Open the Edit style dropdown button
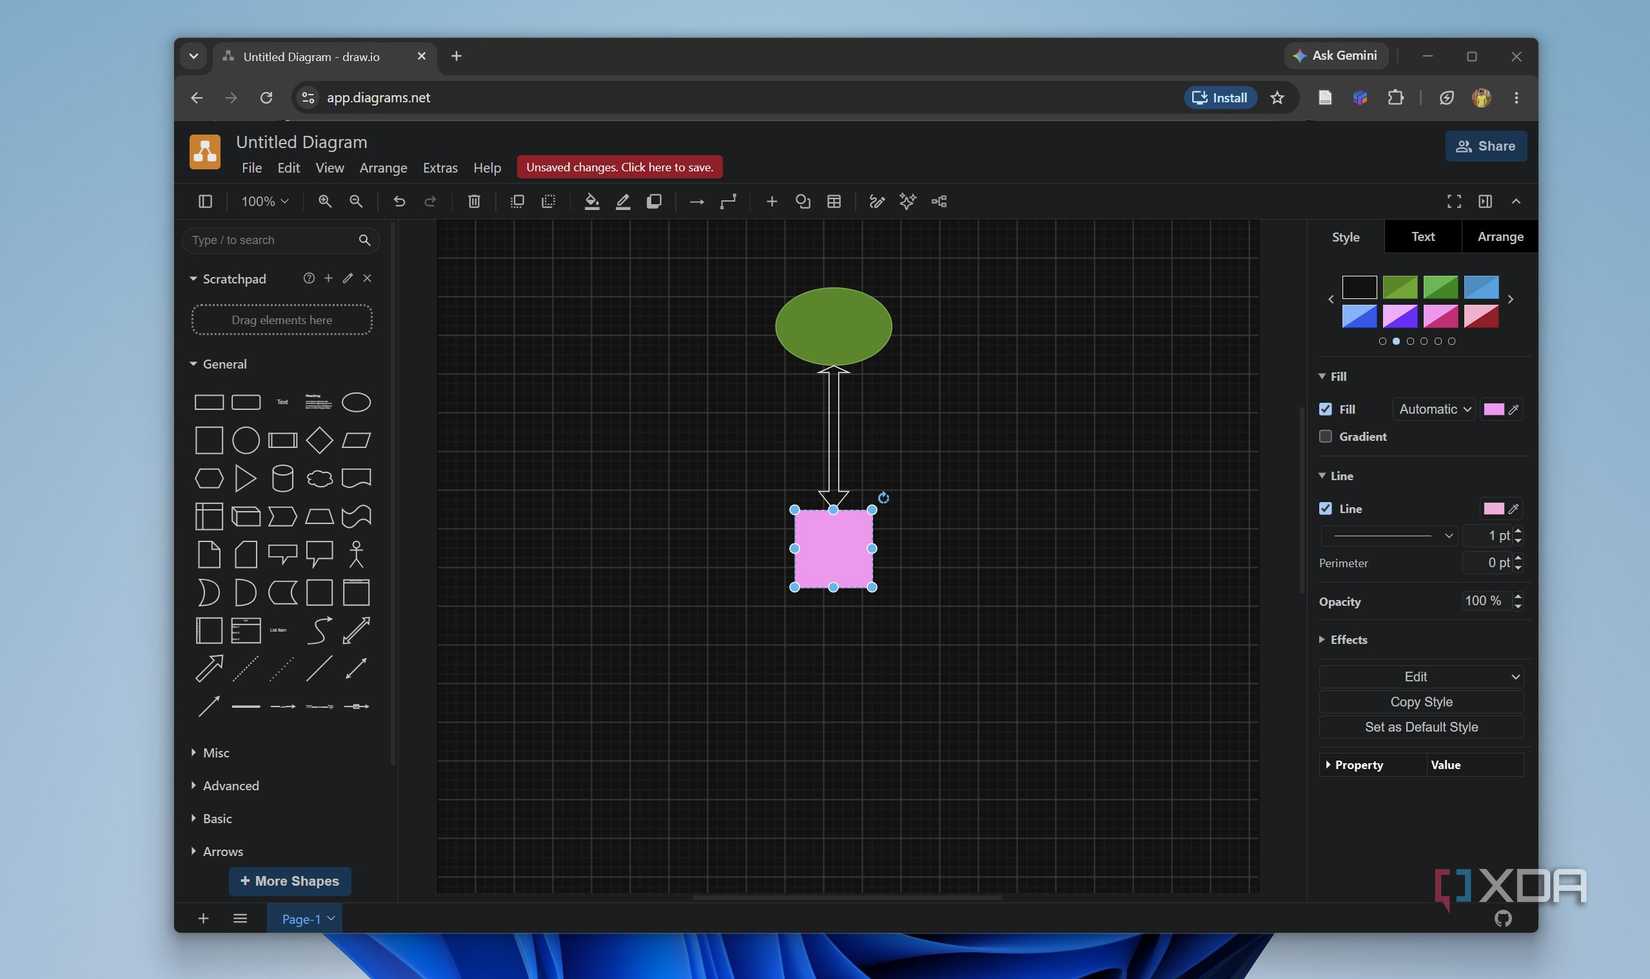 [1421, 677]
